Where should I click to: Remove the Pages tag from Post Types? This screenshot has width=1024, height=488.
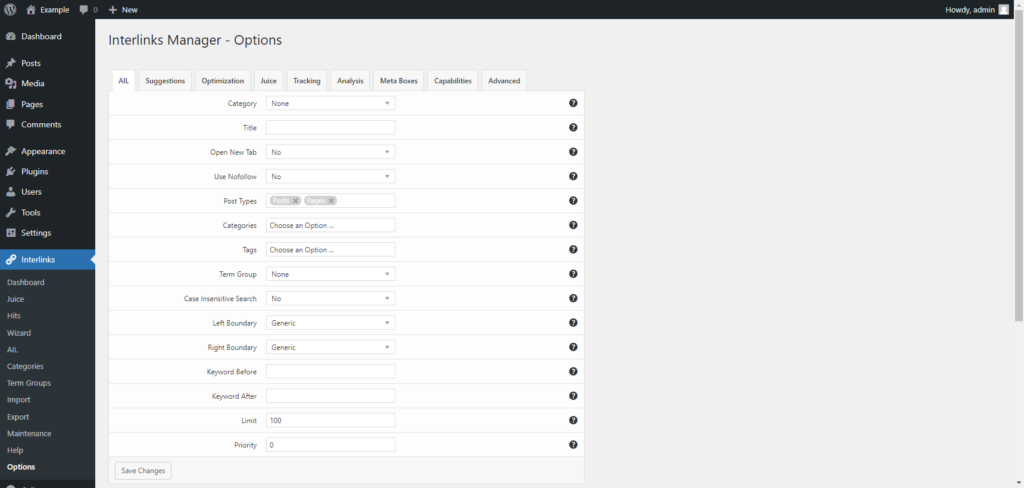click(x=331, y=201)
